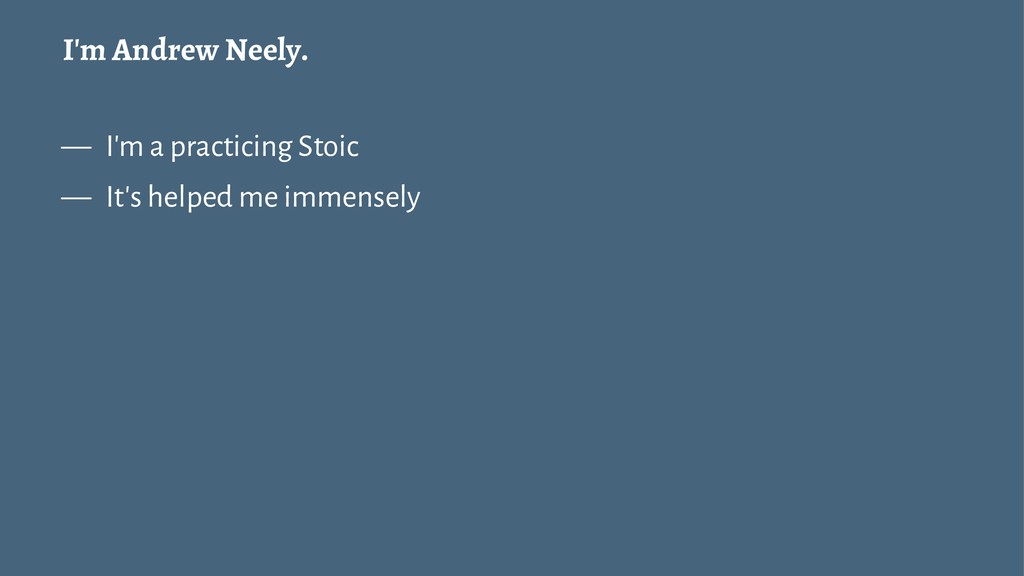Click the "I'm a practicing Stoic" bullet line

[232, 146]
